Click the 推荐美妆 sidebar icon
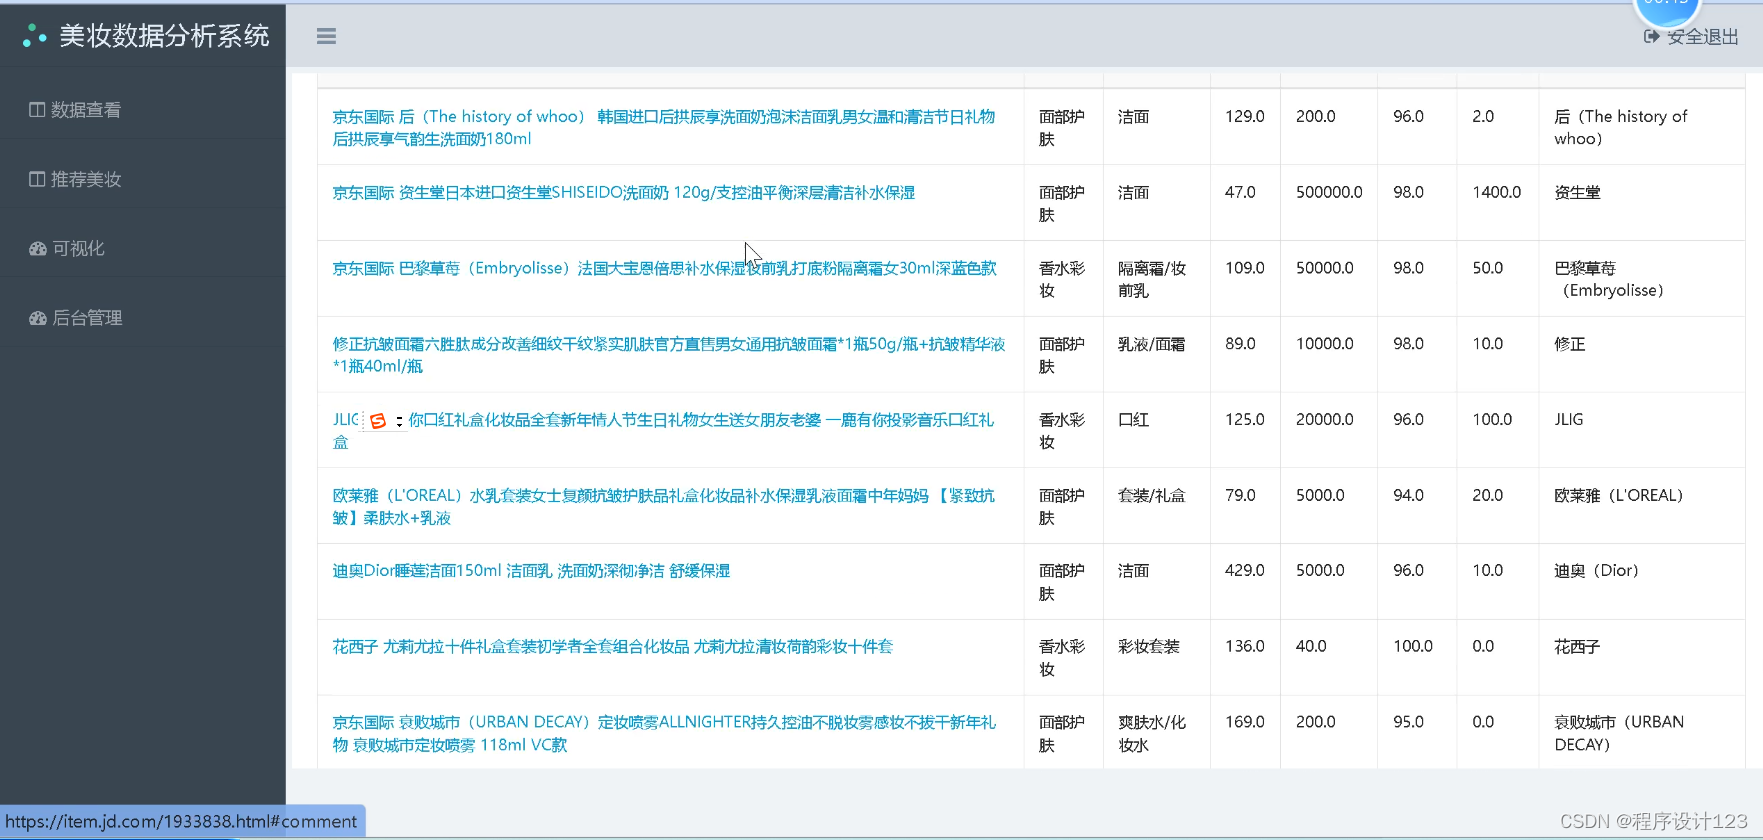 pos(37,179)
